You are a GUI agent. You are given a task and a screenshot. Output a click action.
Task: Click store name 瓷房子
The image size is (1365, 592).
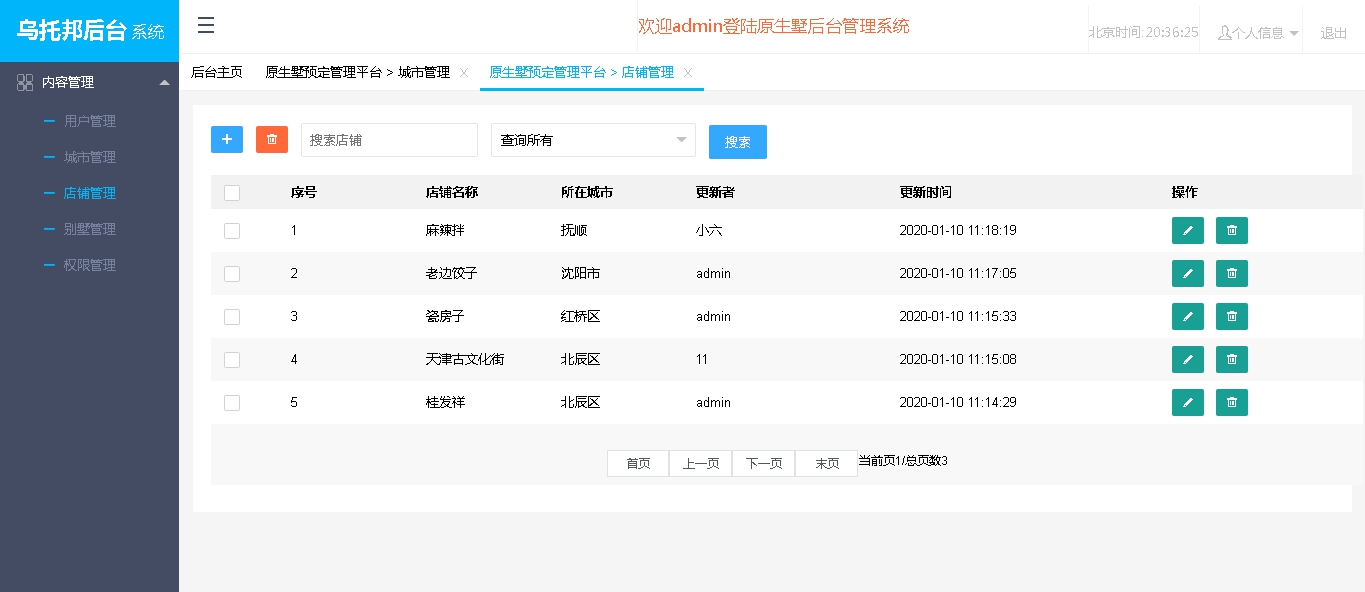point(445,316)
